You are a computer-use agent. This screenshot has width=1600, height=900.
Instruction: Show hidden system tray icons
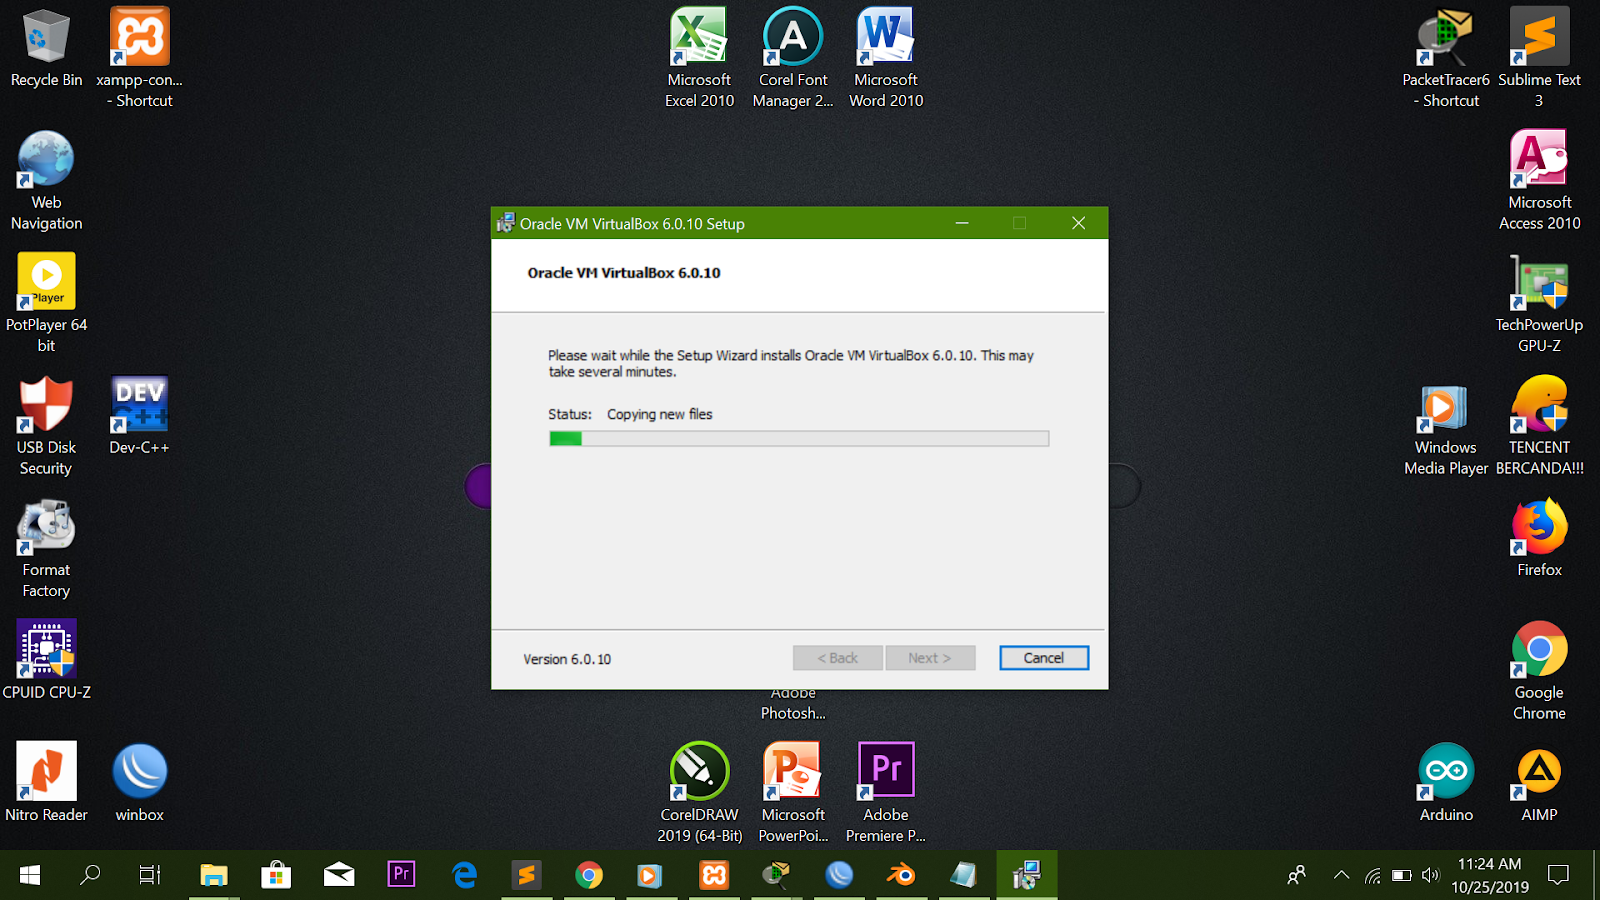[x=1341, y=875]
